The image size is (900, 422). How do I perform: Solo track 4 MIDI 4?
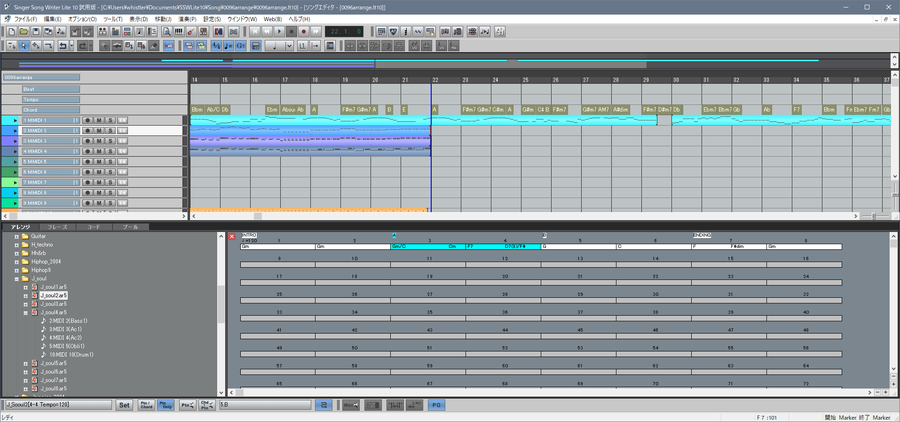click(x=109, y=151)
